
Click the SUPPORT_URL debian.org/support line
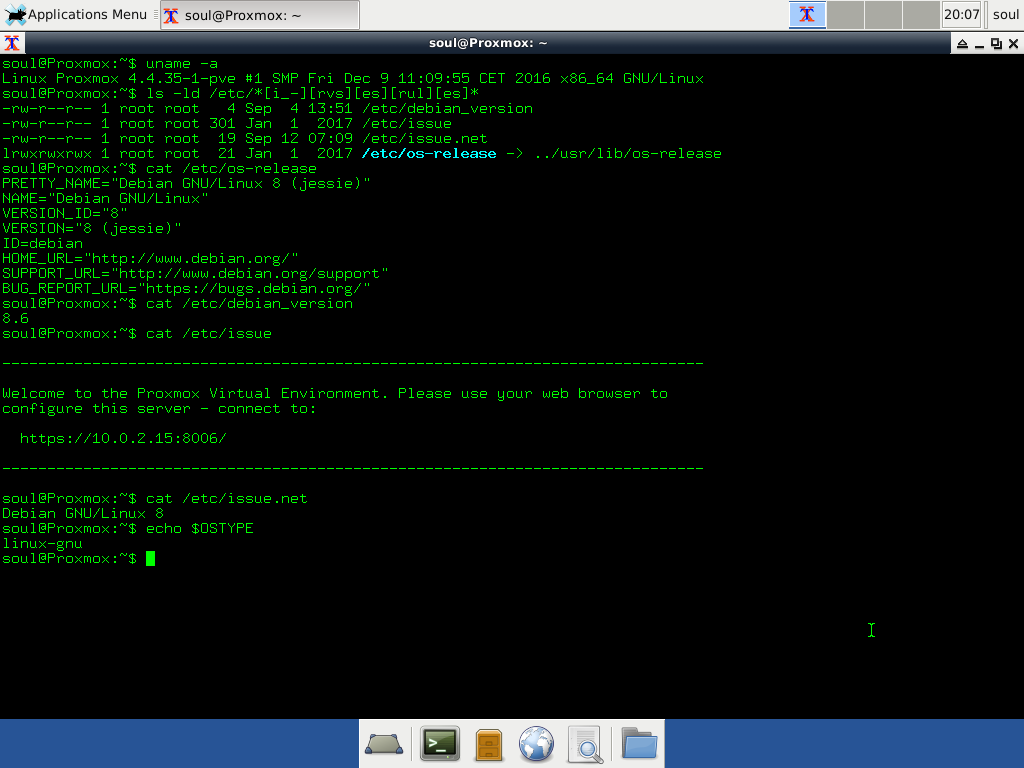click(195, 274)
